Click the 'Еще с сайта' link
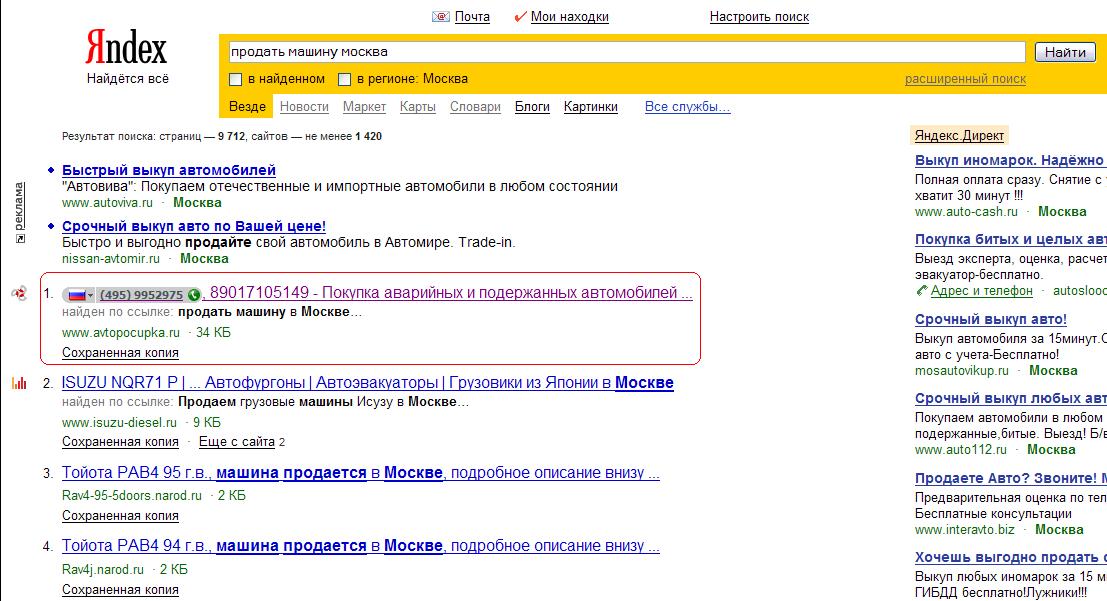 click(237, 441)
